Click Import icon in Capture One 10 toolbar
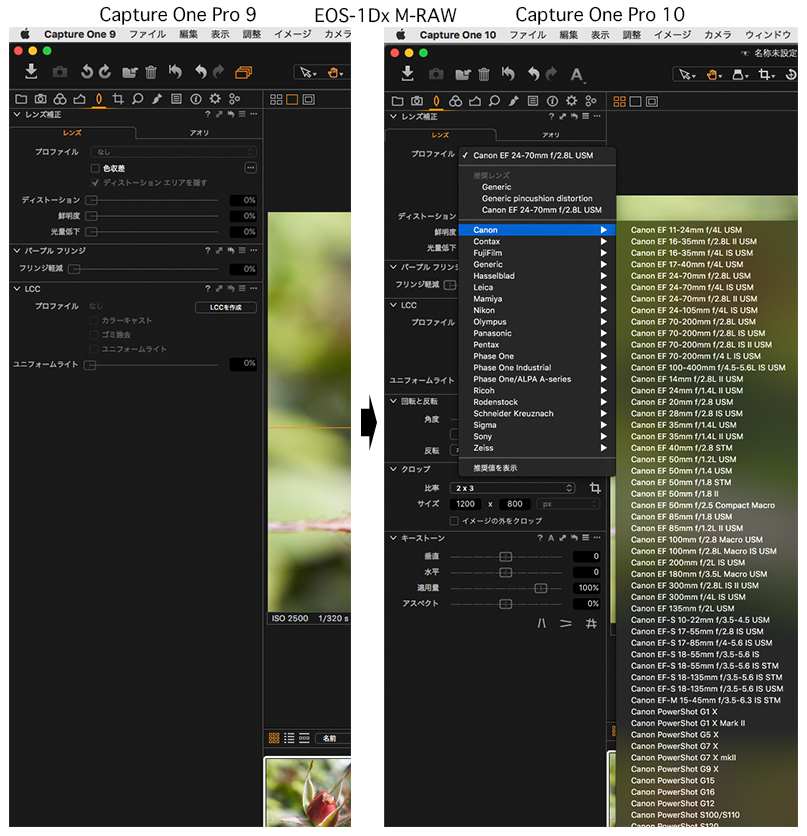The width and height of the screenshot is (807, 836). point(408,74)
